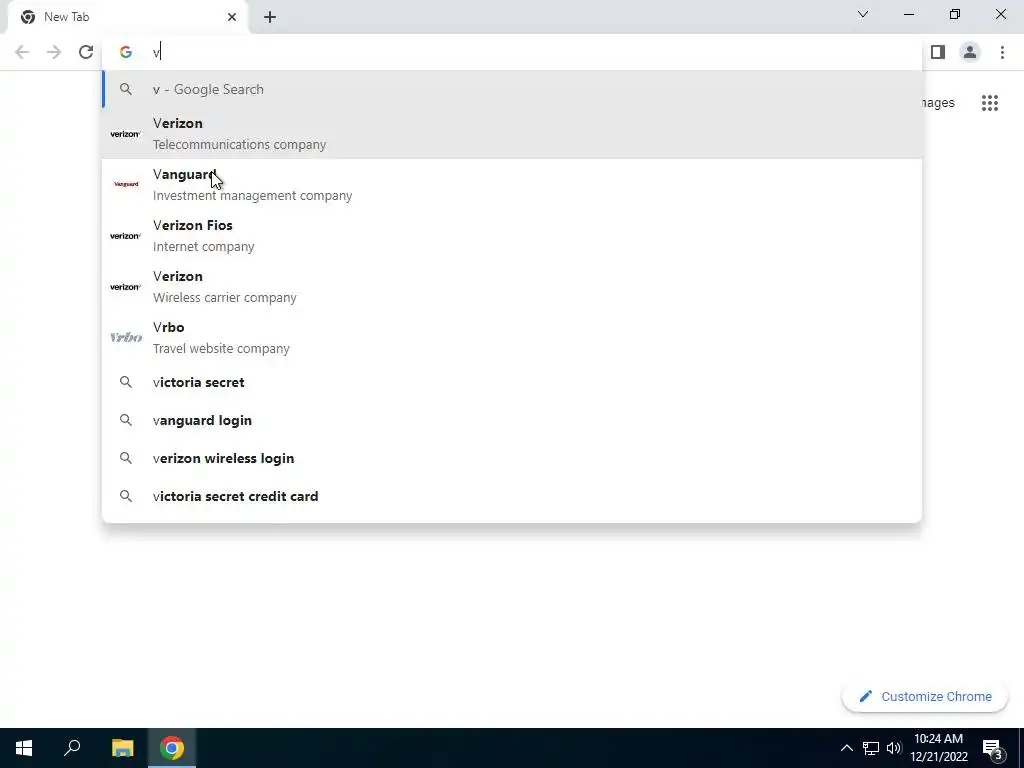This screenshot has height=768, width=1024.
Task: Restore down the Chrome window
Action: tap(955, 14)
